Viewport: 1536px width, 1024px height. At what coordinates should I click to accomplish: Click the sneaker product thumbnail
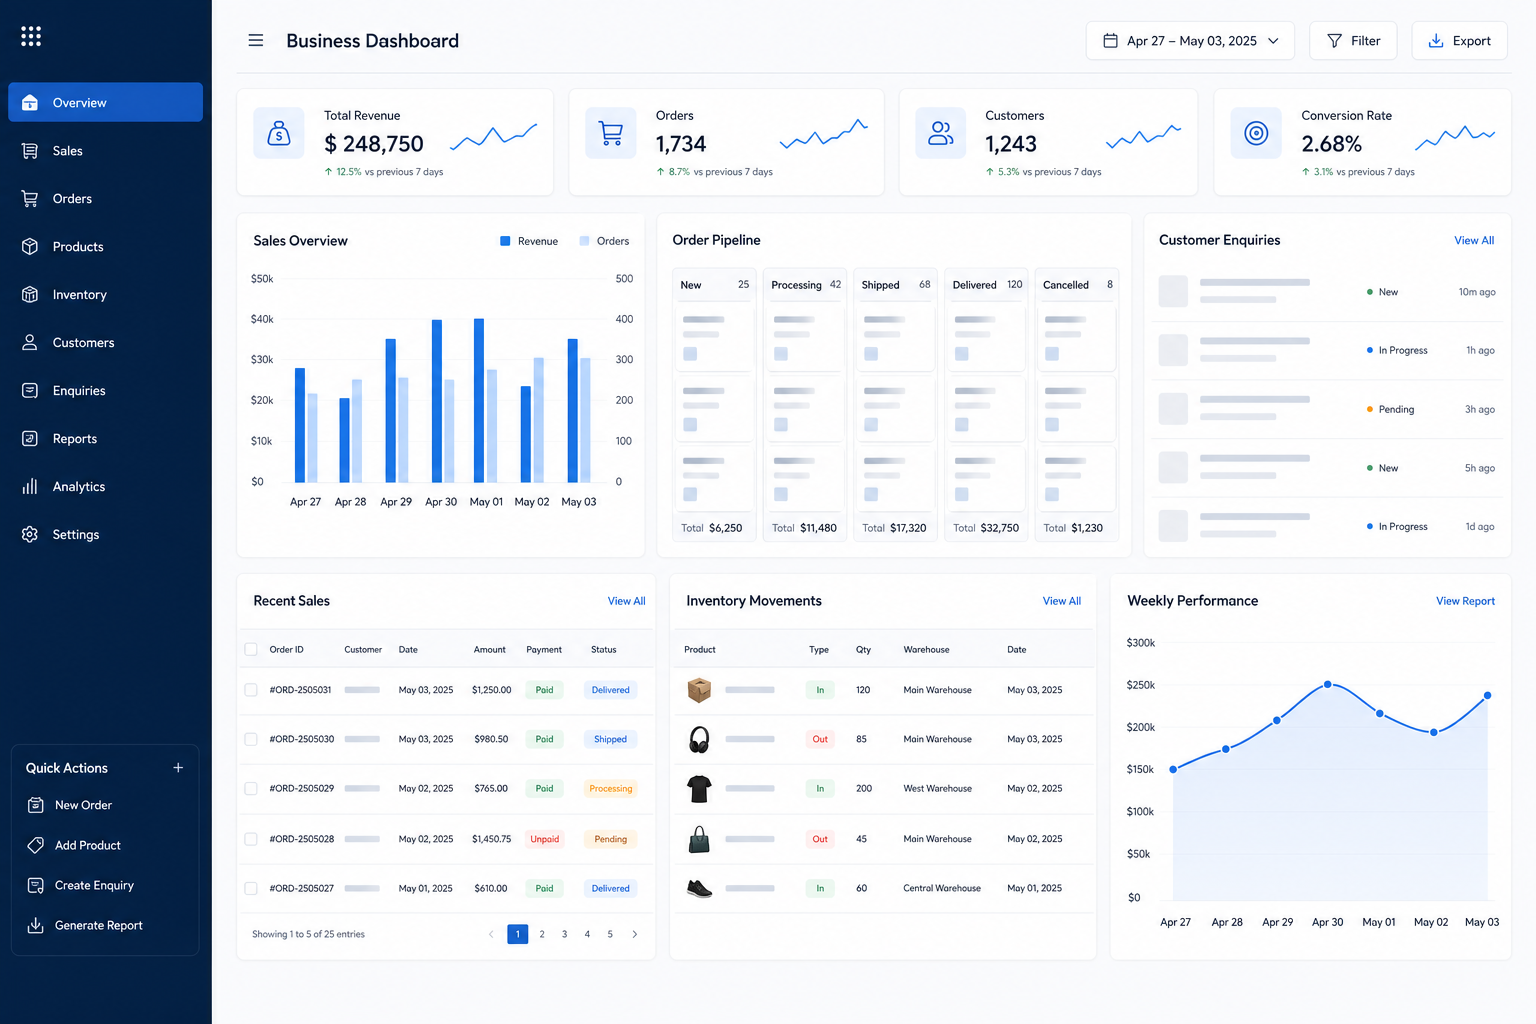tap(699, 888)
